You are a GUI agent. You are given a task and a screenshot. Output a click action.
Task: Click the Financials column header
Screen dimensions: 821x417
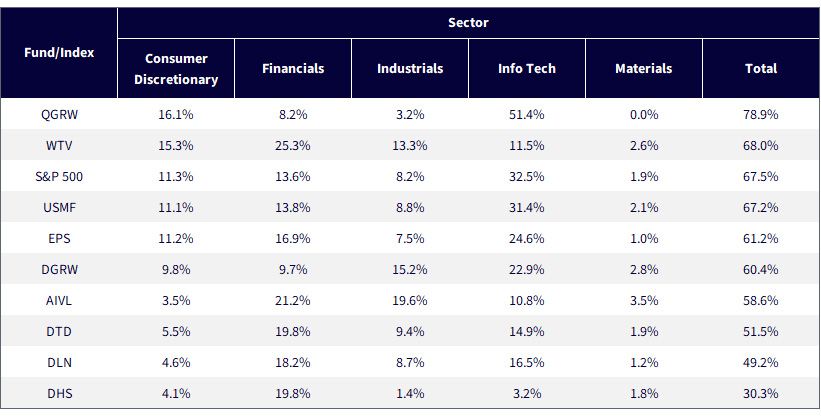293,69
